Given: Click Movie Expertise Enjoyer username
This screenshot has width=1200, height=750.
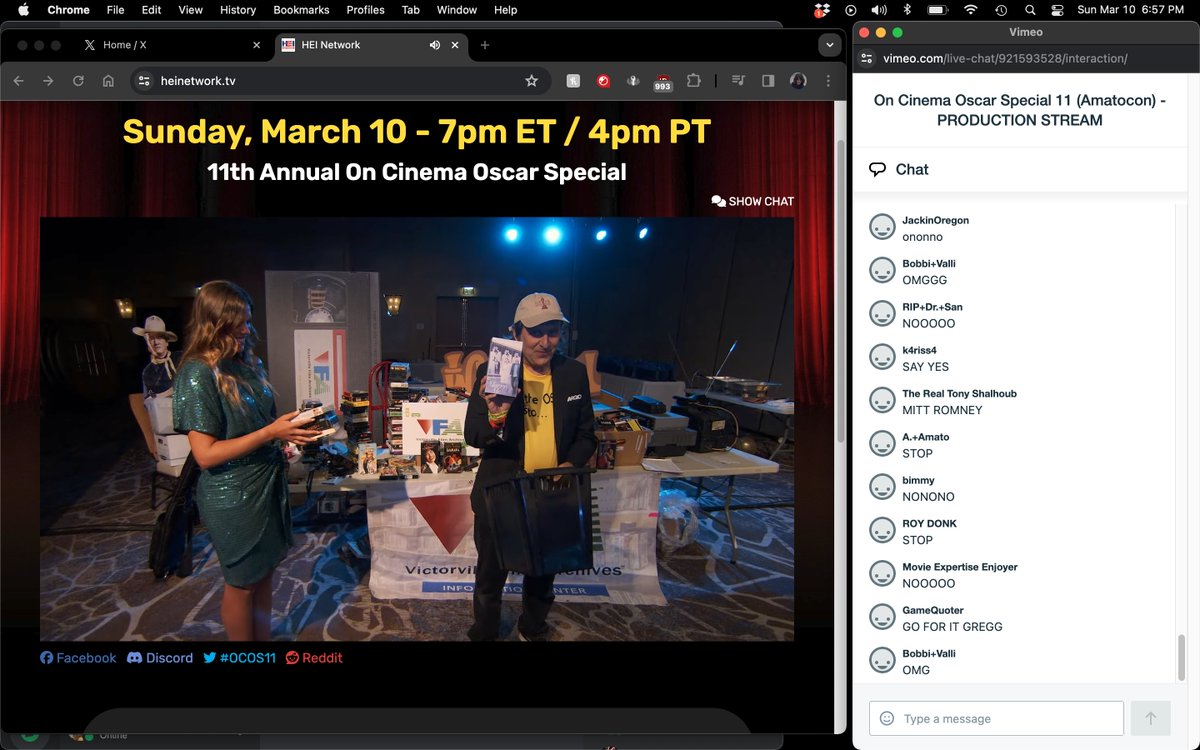Looking at the screenshot, I should pyautogui.click(x=960, y=567).
